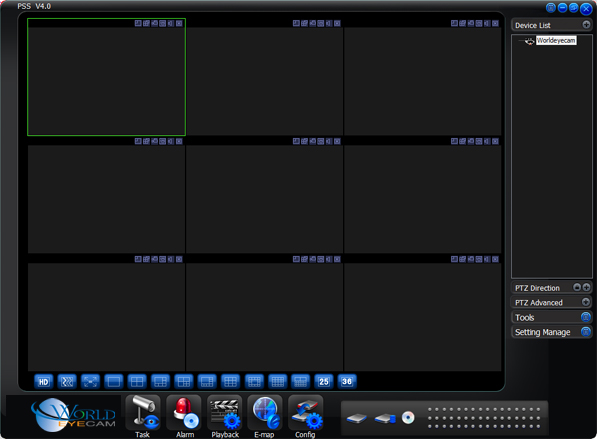Open the Config gear icon

306,412
